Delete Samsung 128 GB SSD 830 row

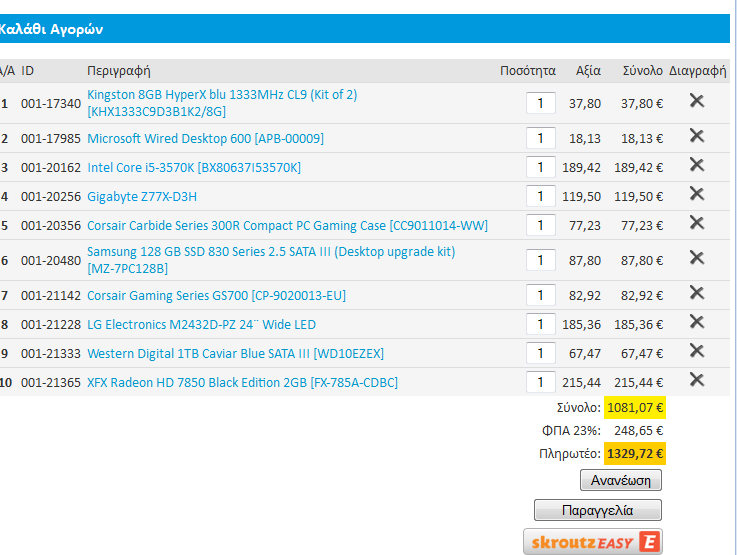[697, 258]
